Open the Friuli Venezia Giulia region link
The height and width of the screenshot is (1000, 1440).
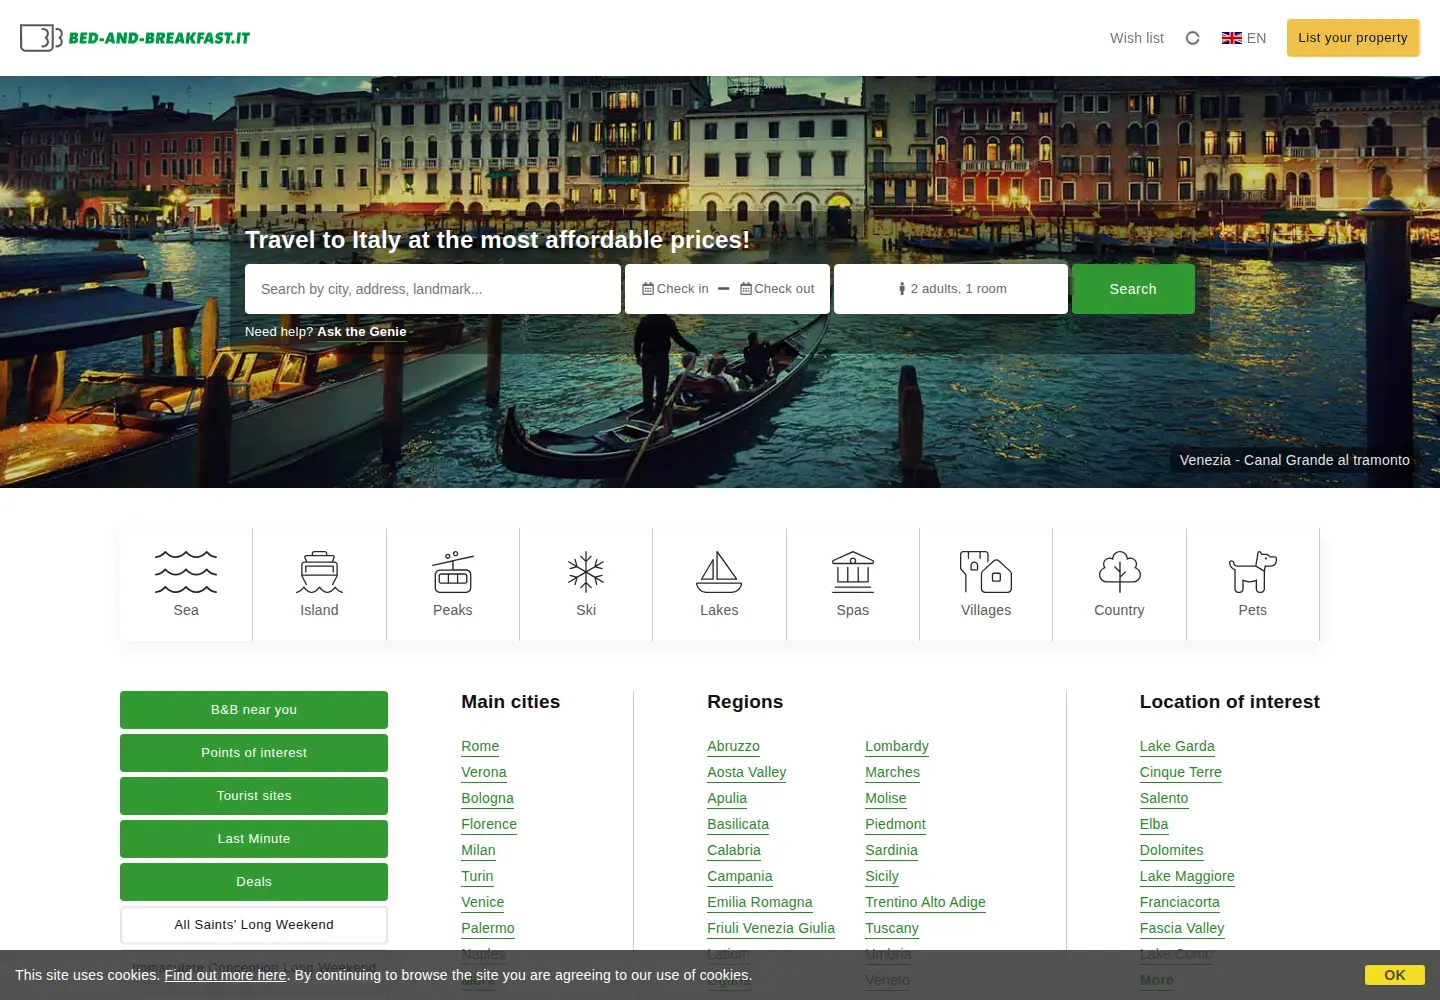[771, 928]
